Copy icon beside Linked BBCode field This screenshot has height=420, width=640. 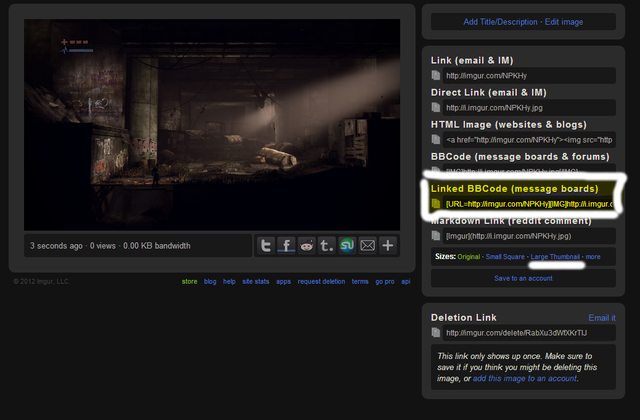436,204
